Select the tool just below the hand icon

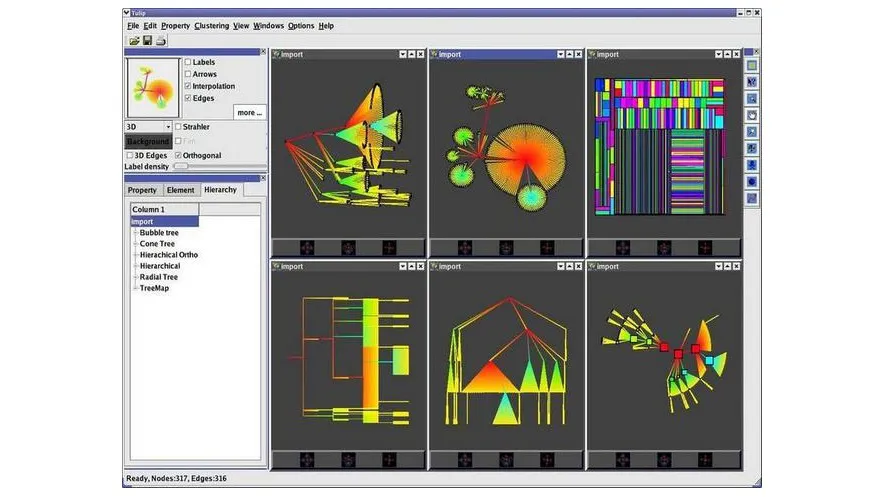point(752,132)
